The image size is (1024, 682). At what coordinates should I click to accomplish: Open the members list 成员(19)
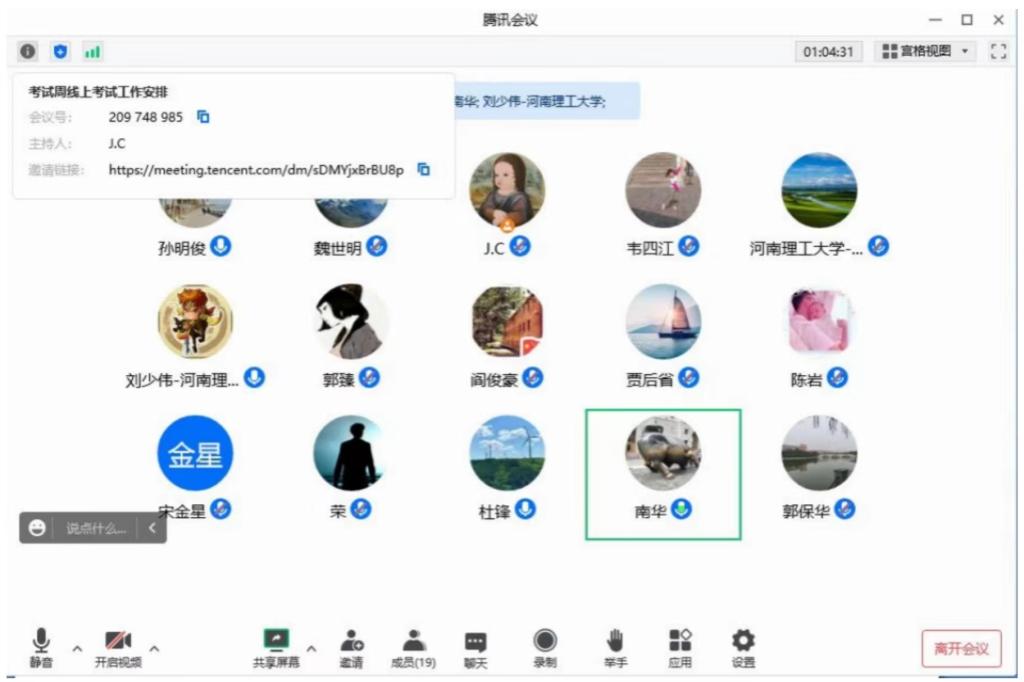pos(413,648)
